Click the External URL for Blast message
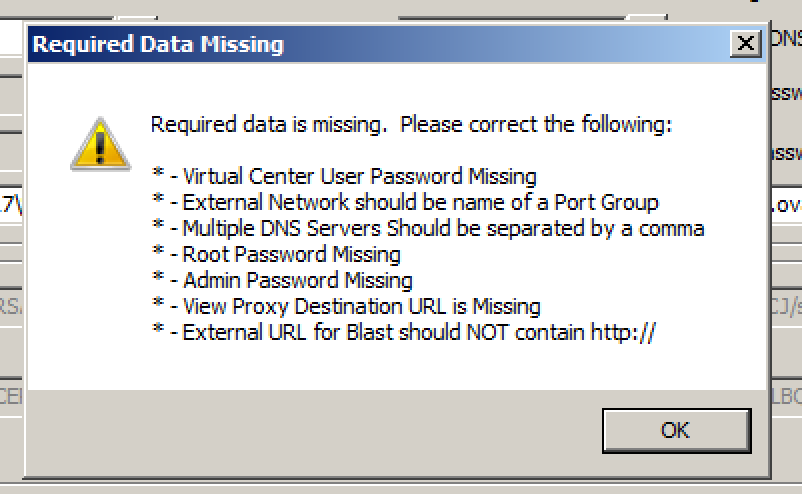The width and height of the screenshot is (802, 494). point(418,333)
